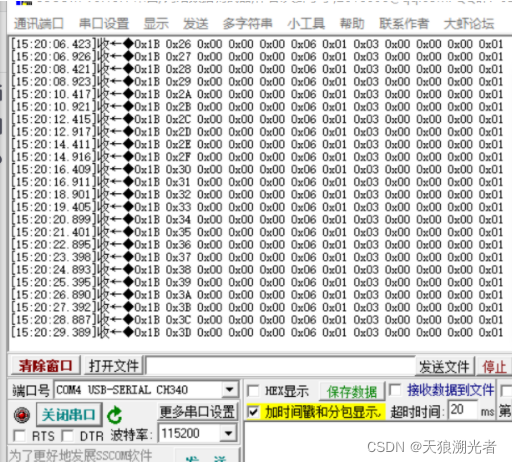Expand the 波特率 115200 dropdown
This screenshot has height=463, width=512.
pos(228,433)
